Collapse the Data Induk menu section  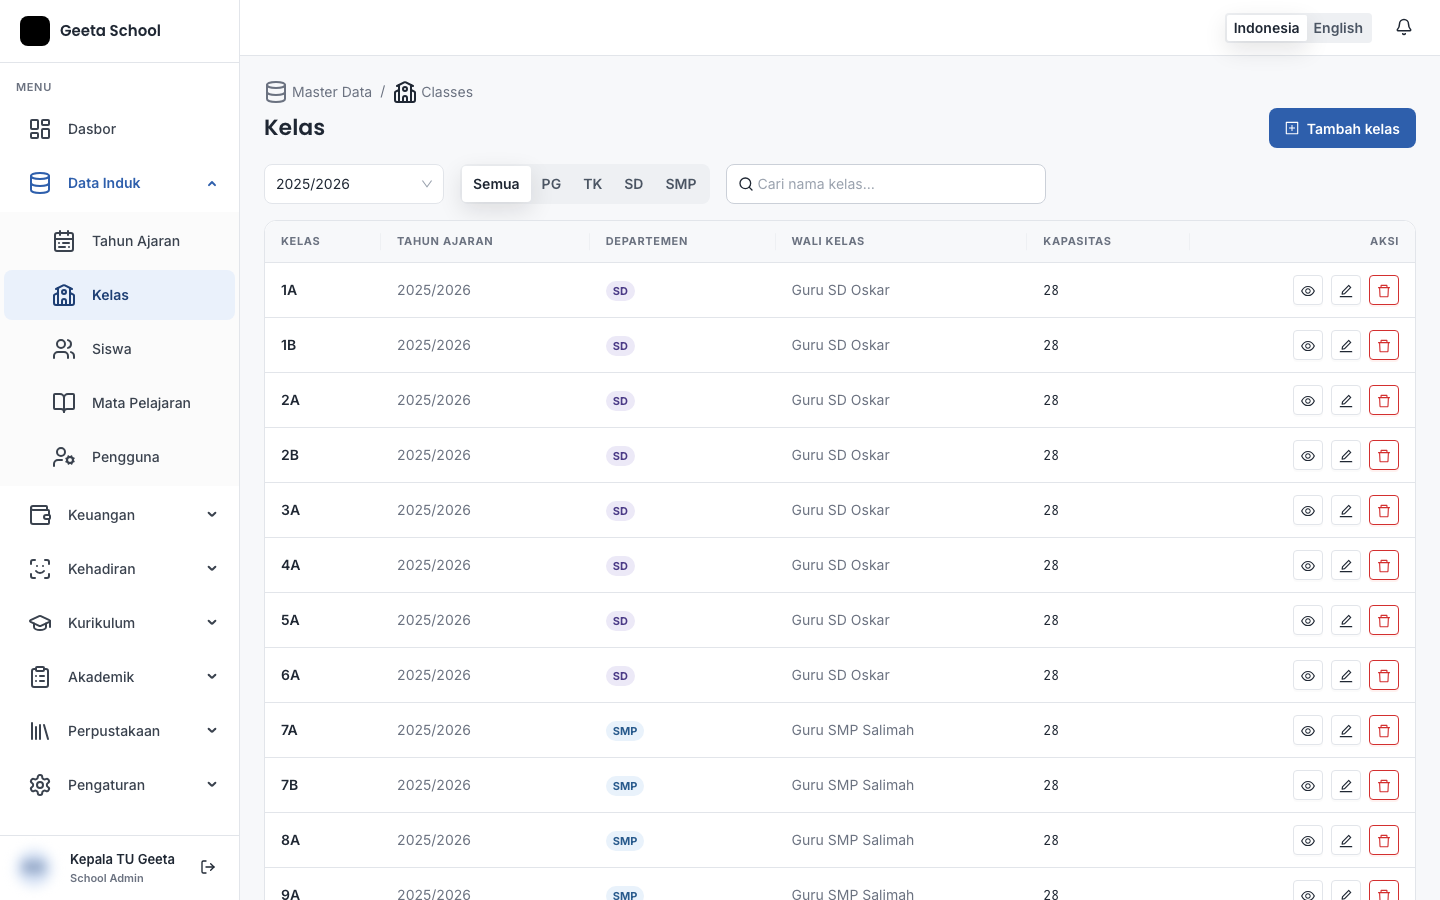coord(120,183)
